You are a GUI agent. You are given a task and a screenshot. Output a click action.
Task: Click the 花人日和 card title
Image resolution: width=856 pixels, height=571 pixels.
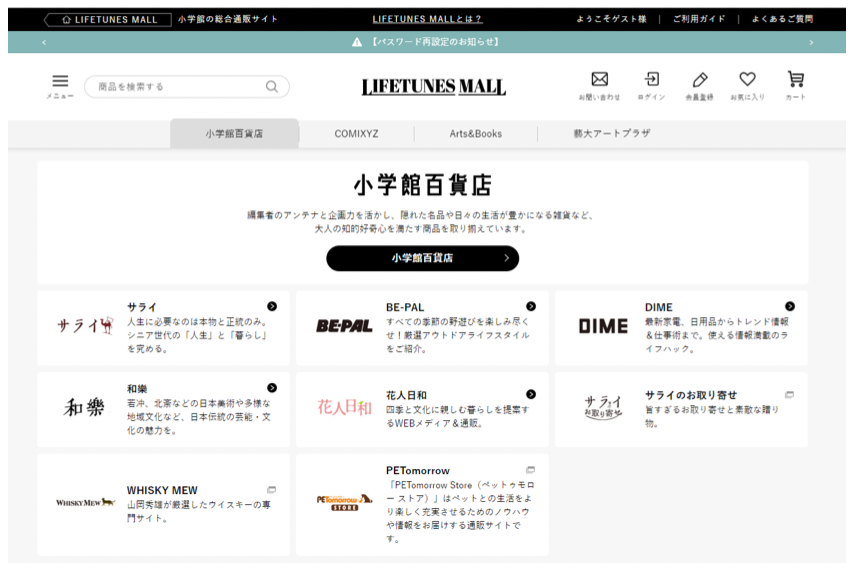[x=406, y=395]
